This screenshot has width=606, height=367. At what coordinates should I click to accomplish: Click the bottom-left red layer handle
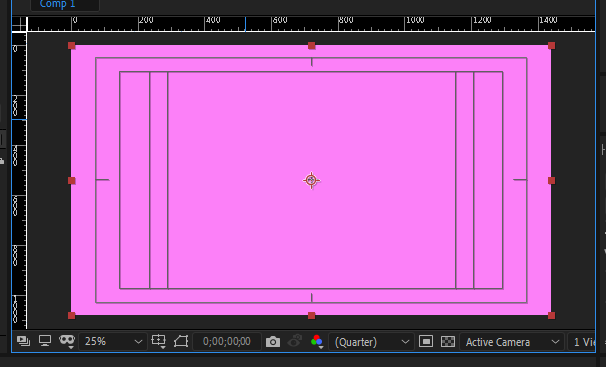(71, 316)
